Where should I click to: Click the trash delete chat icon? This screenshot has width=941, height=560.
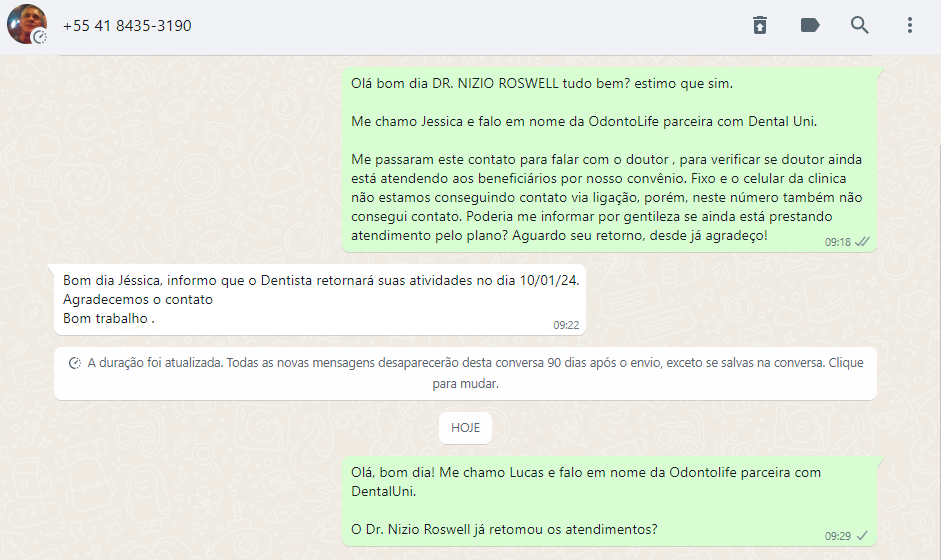click(760, 25)
